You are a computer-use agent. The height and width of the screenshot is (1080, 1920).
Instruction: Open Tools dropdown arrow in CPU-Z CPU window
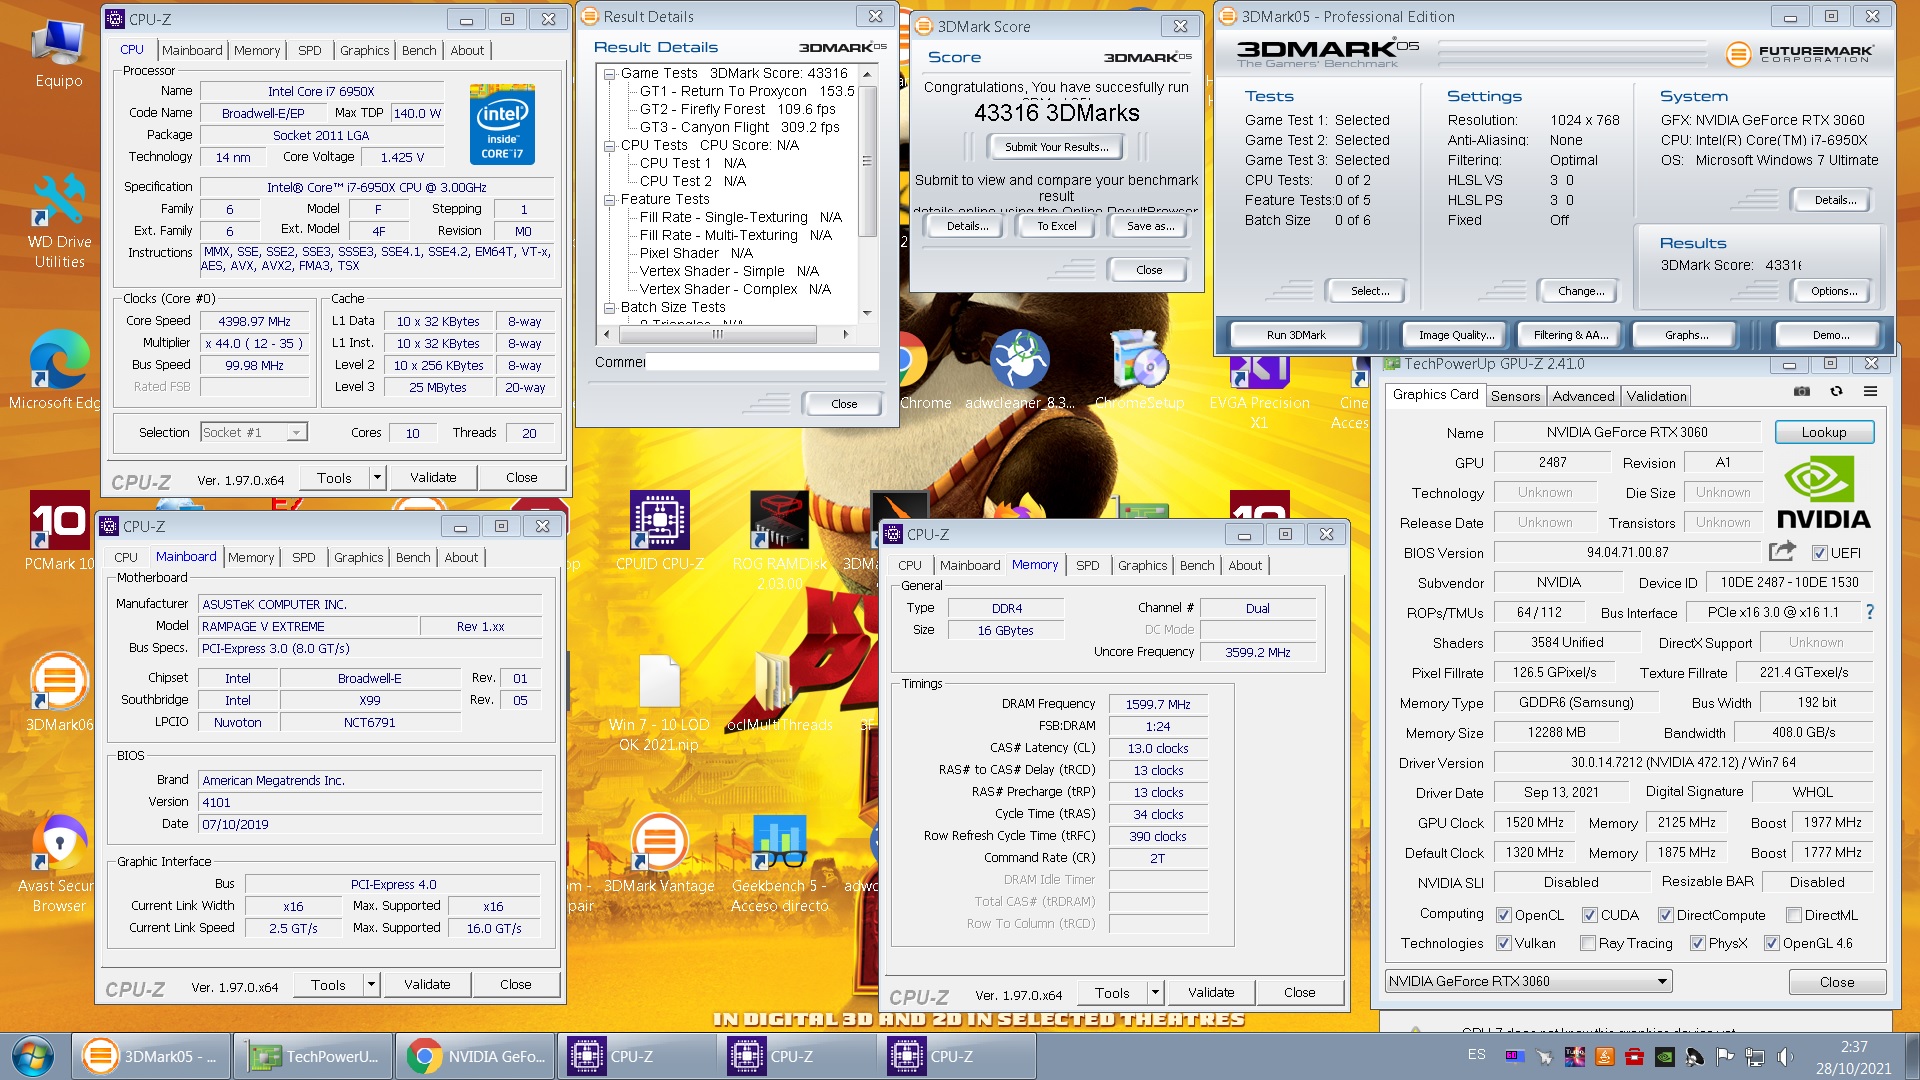tap(377, 478)
